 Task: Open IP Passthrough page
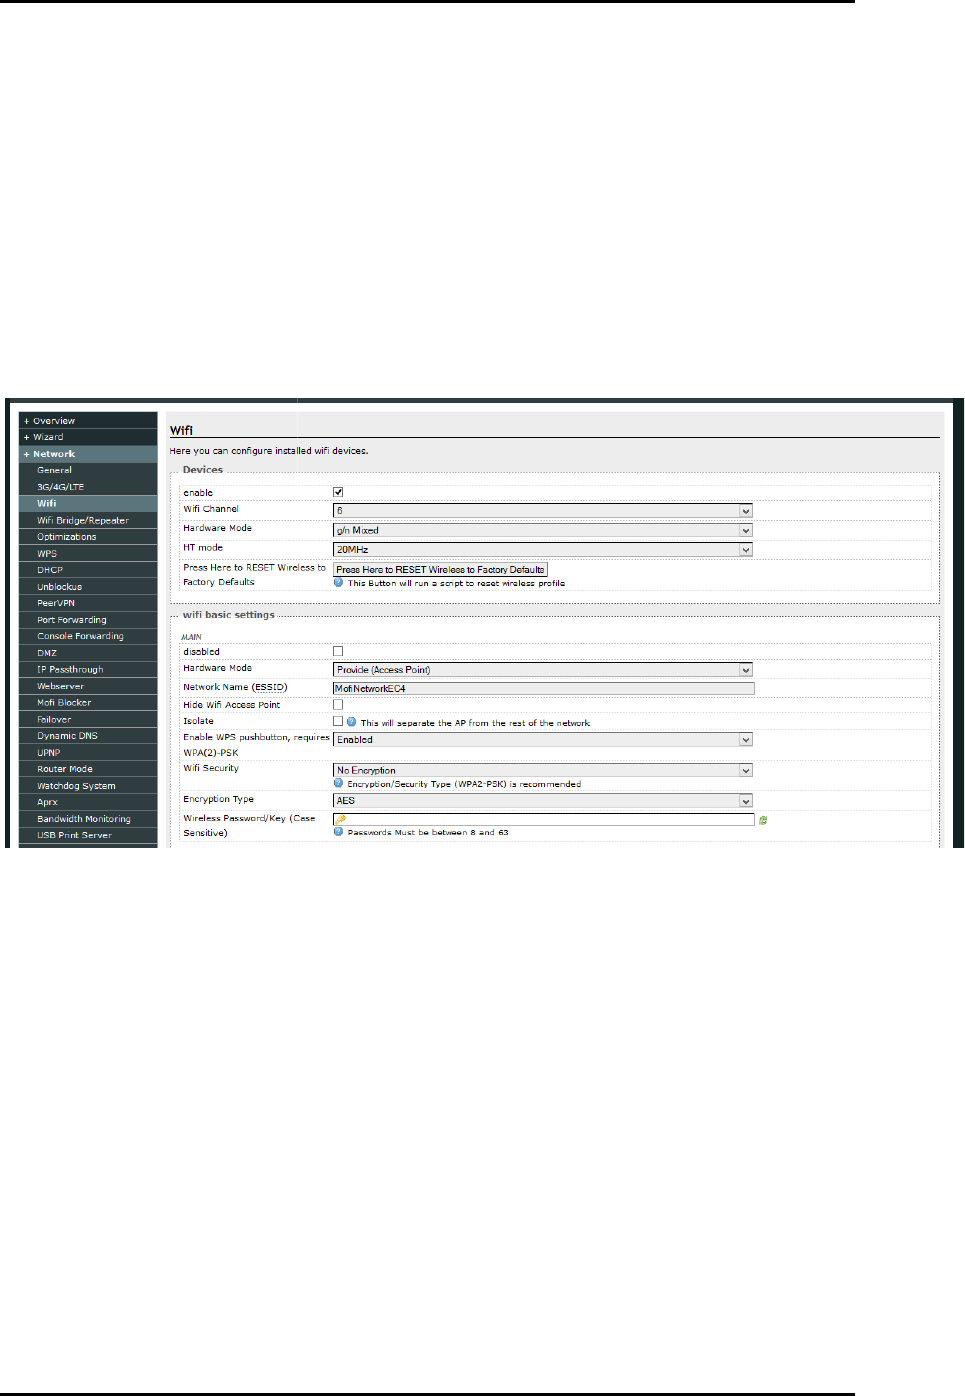point(88,670)
